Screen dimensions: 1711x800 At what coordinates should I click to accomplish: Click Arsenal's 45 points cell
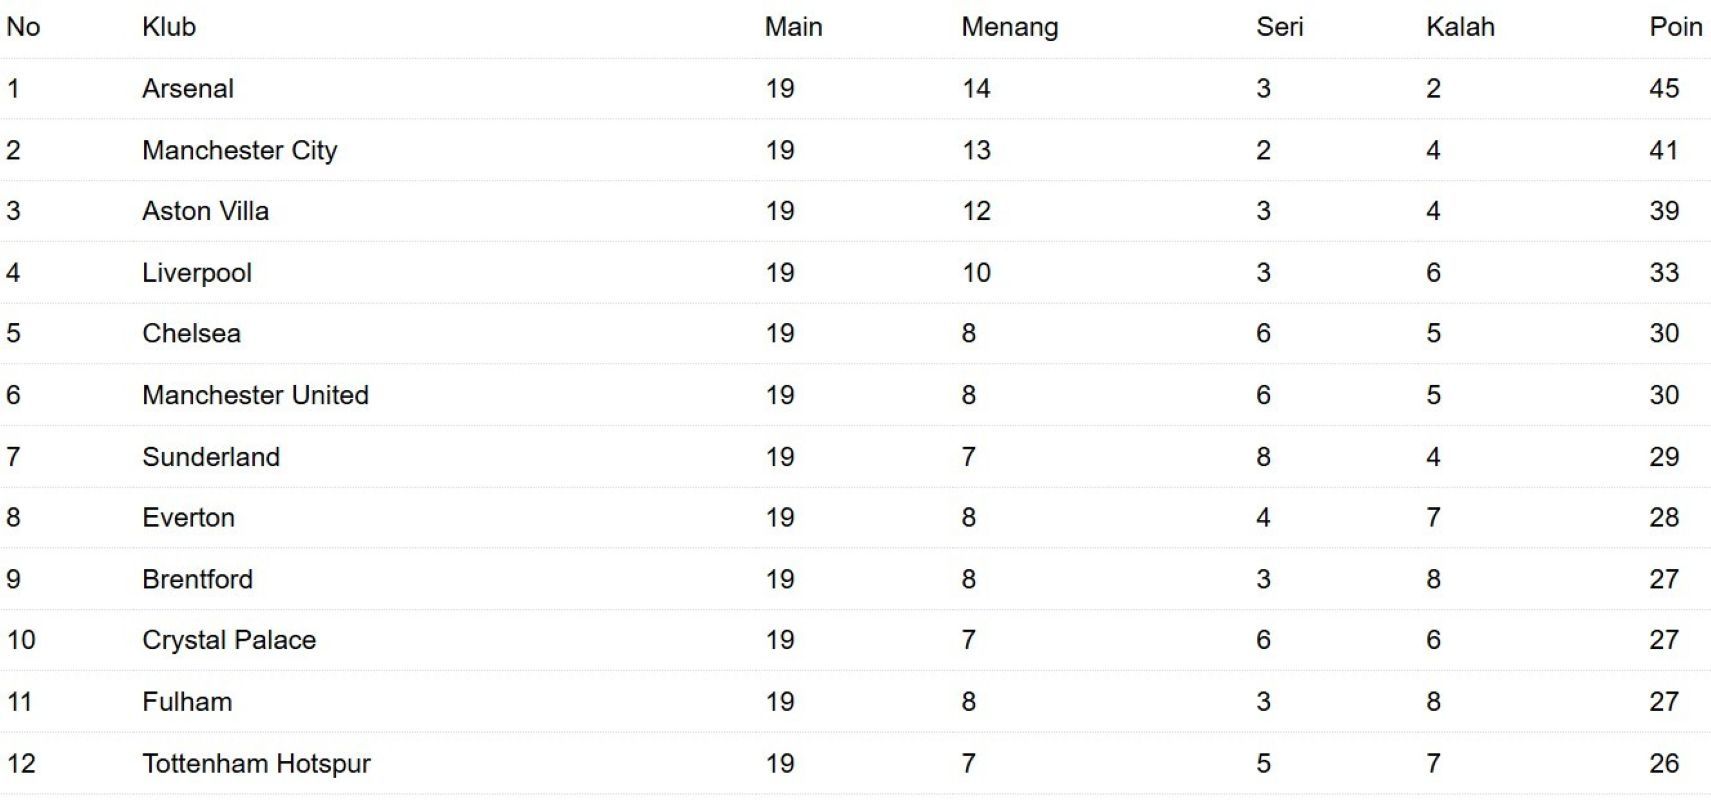point(1664,89)
